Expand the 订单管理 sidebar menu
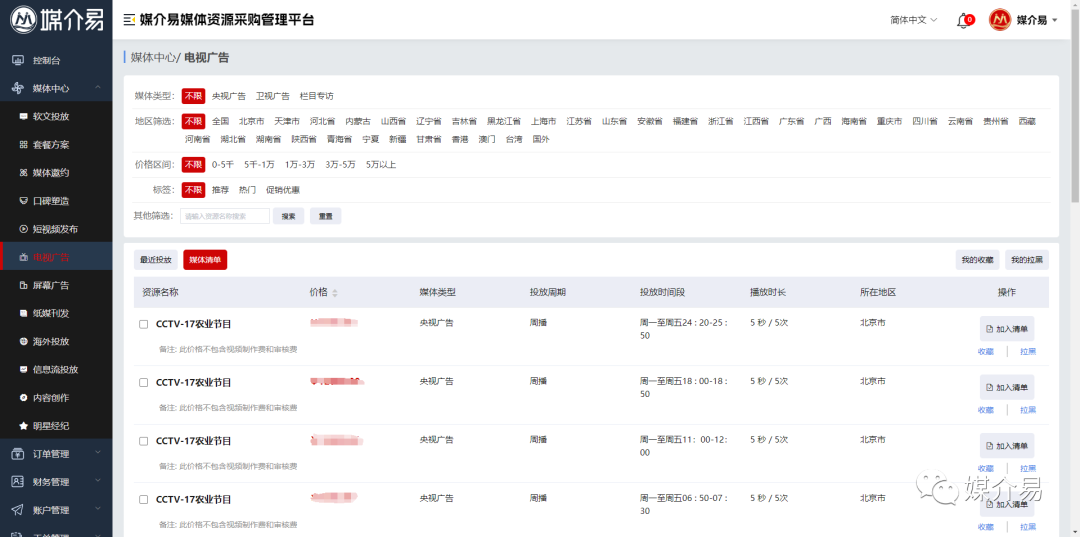1080x537 pixels. pos(55,454)
